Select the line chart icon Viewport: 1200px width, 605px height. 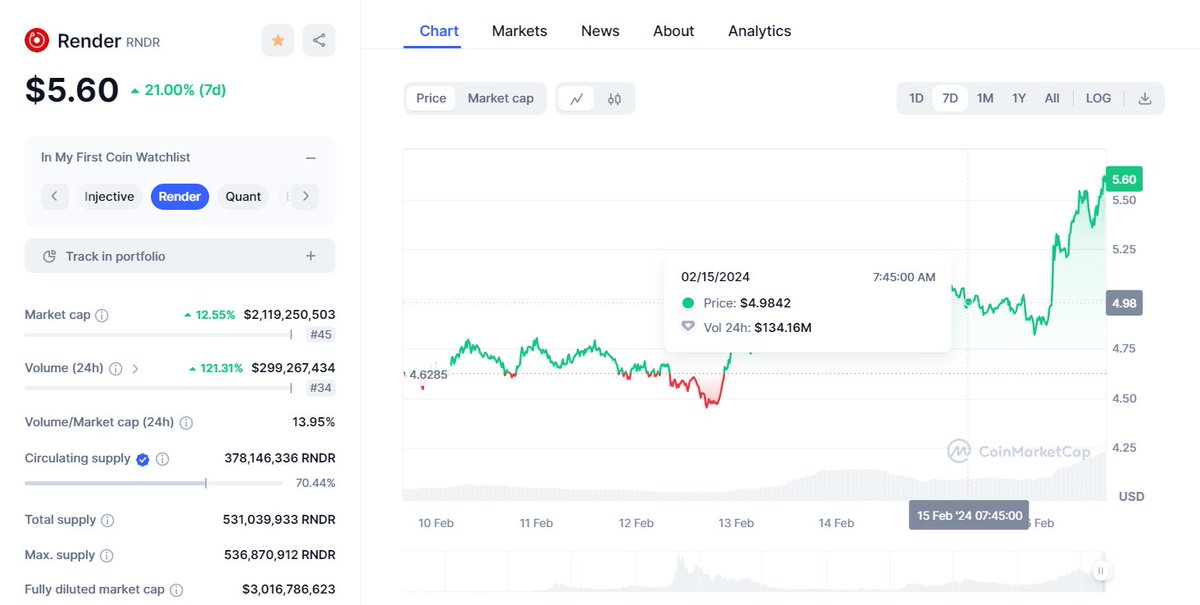pos(577,98)
